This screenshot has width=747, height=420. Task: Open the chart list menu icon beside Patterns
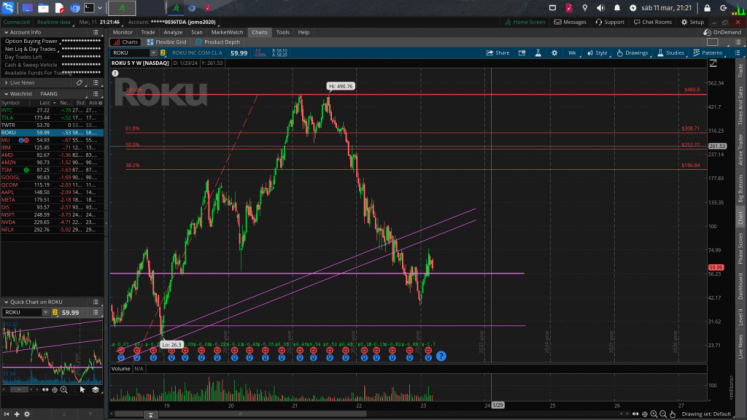click(737, 53)
